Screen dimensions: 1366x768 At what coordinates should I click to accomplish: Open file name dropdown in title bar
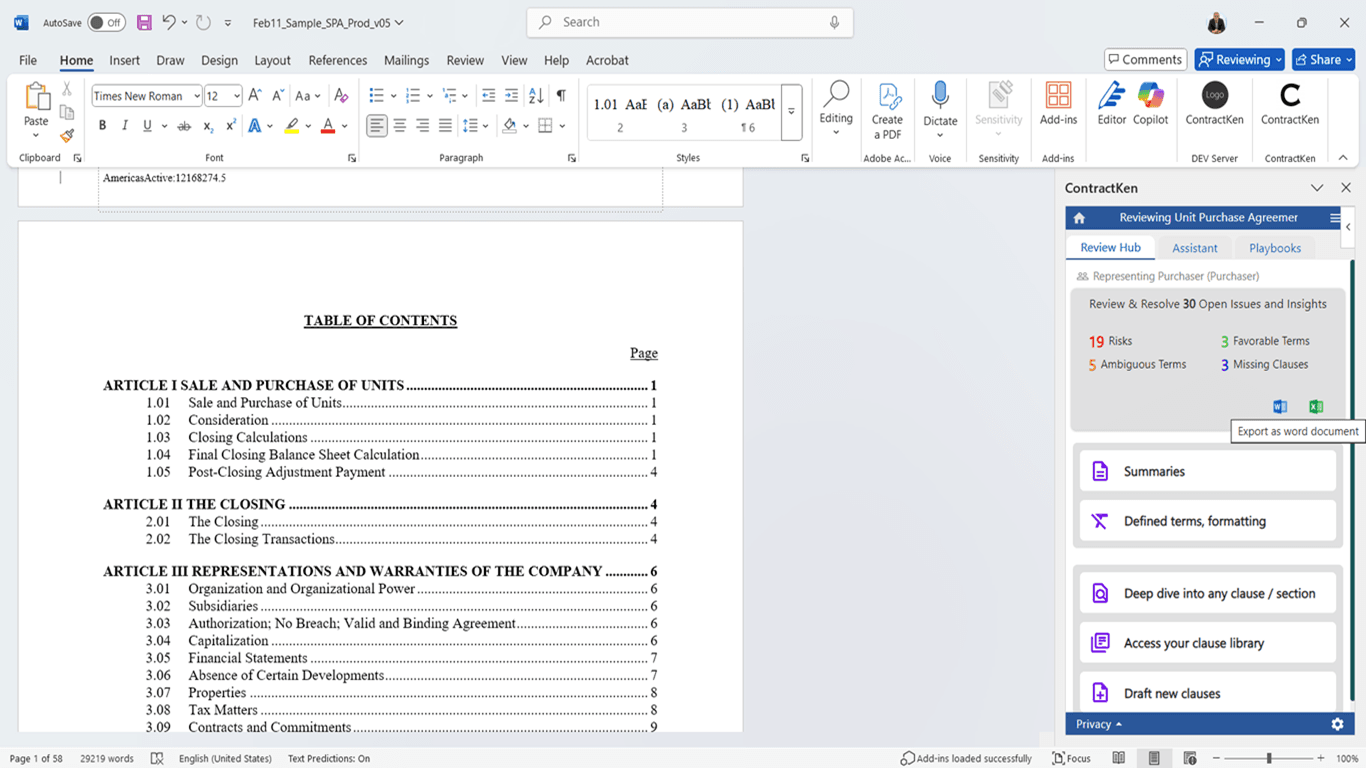(399, 22)
